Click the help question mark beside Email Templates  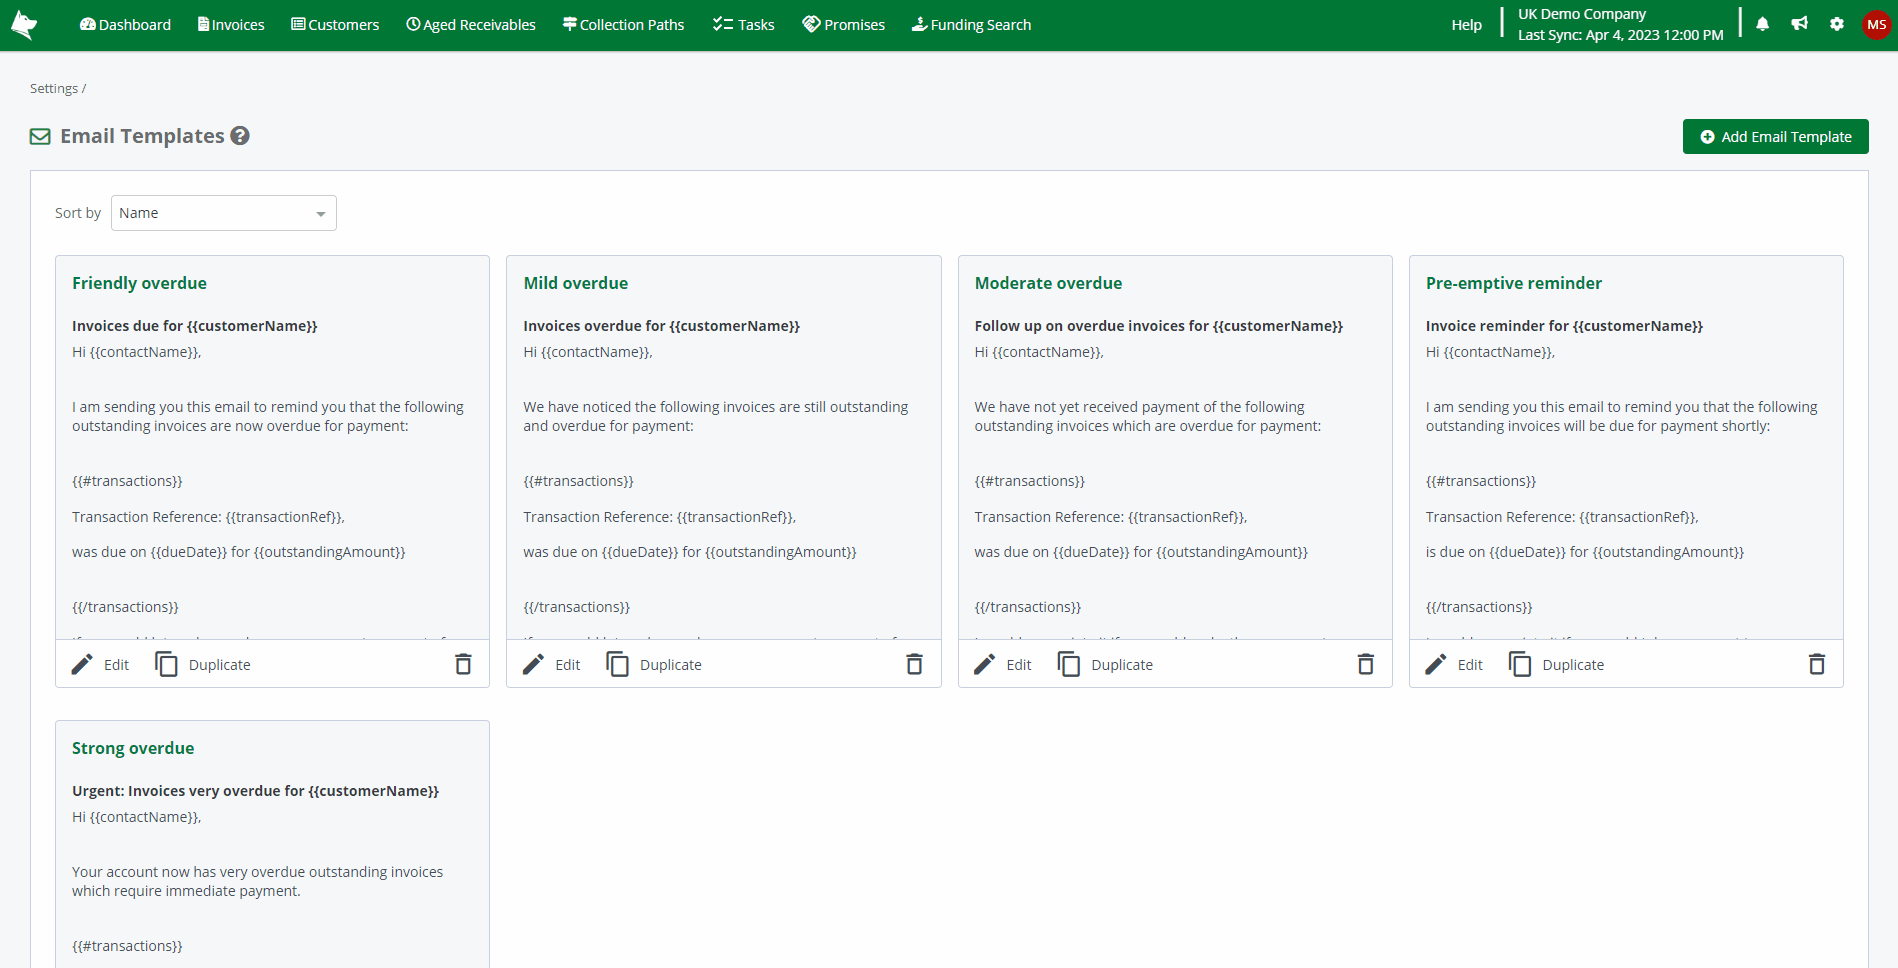(x=239, y=135)
